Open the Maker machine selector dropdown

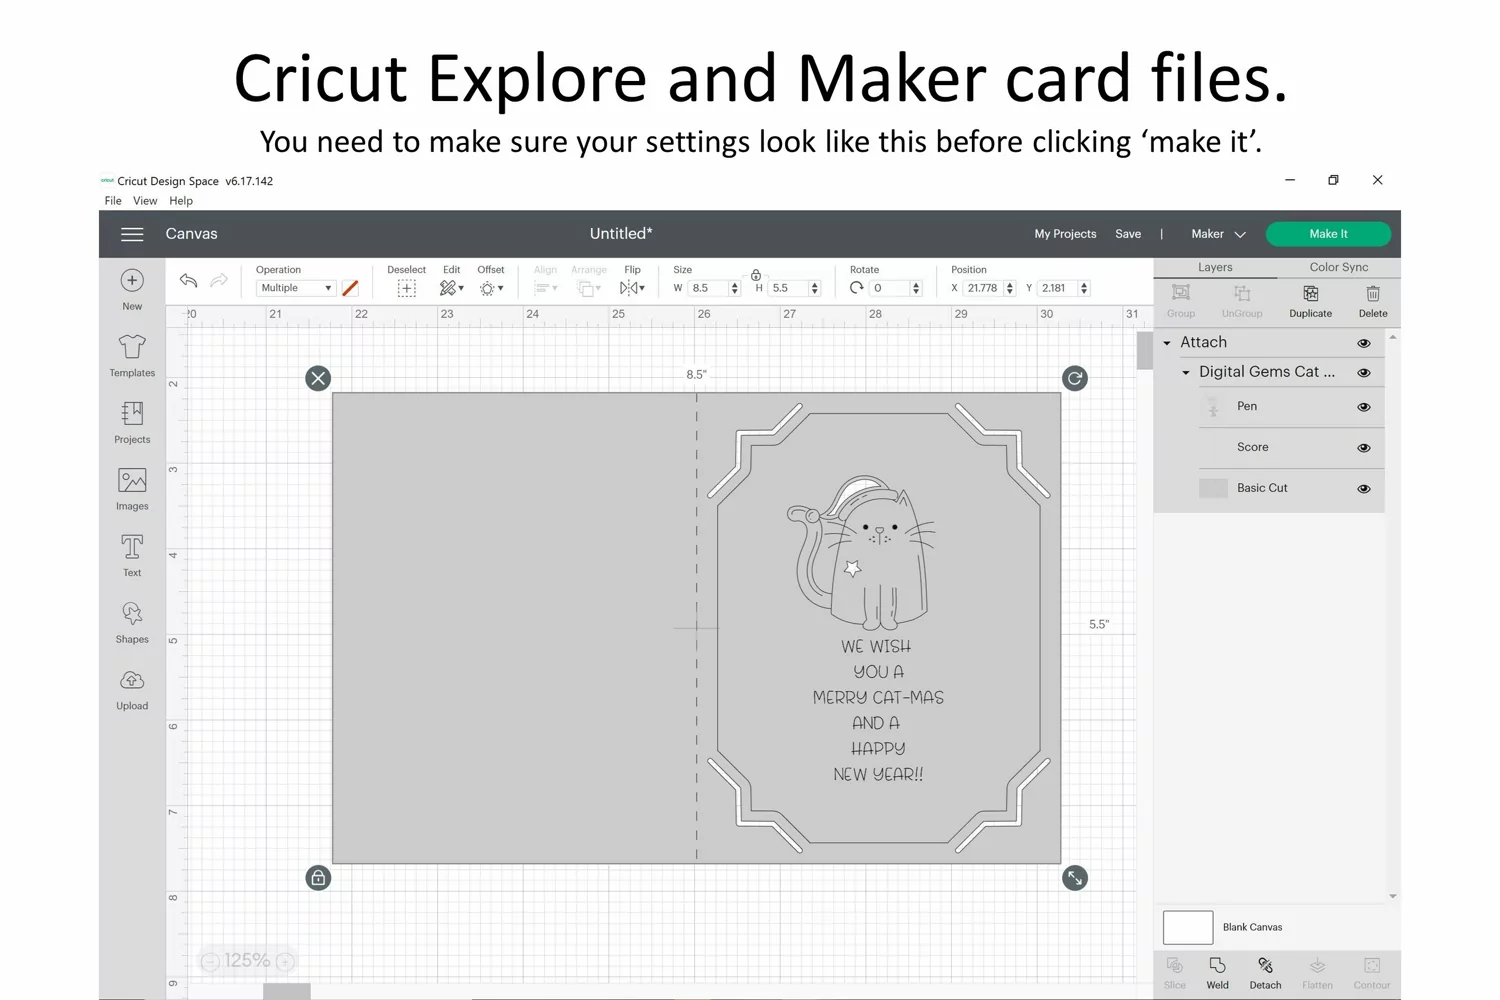(x=1218, y=234)
